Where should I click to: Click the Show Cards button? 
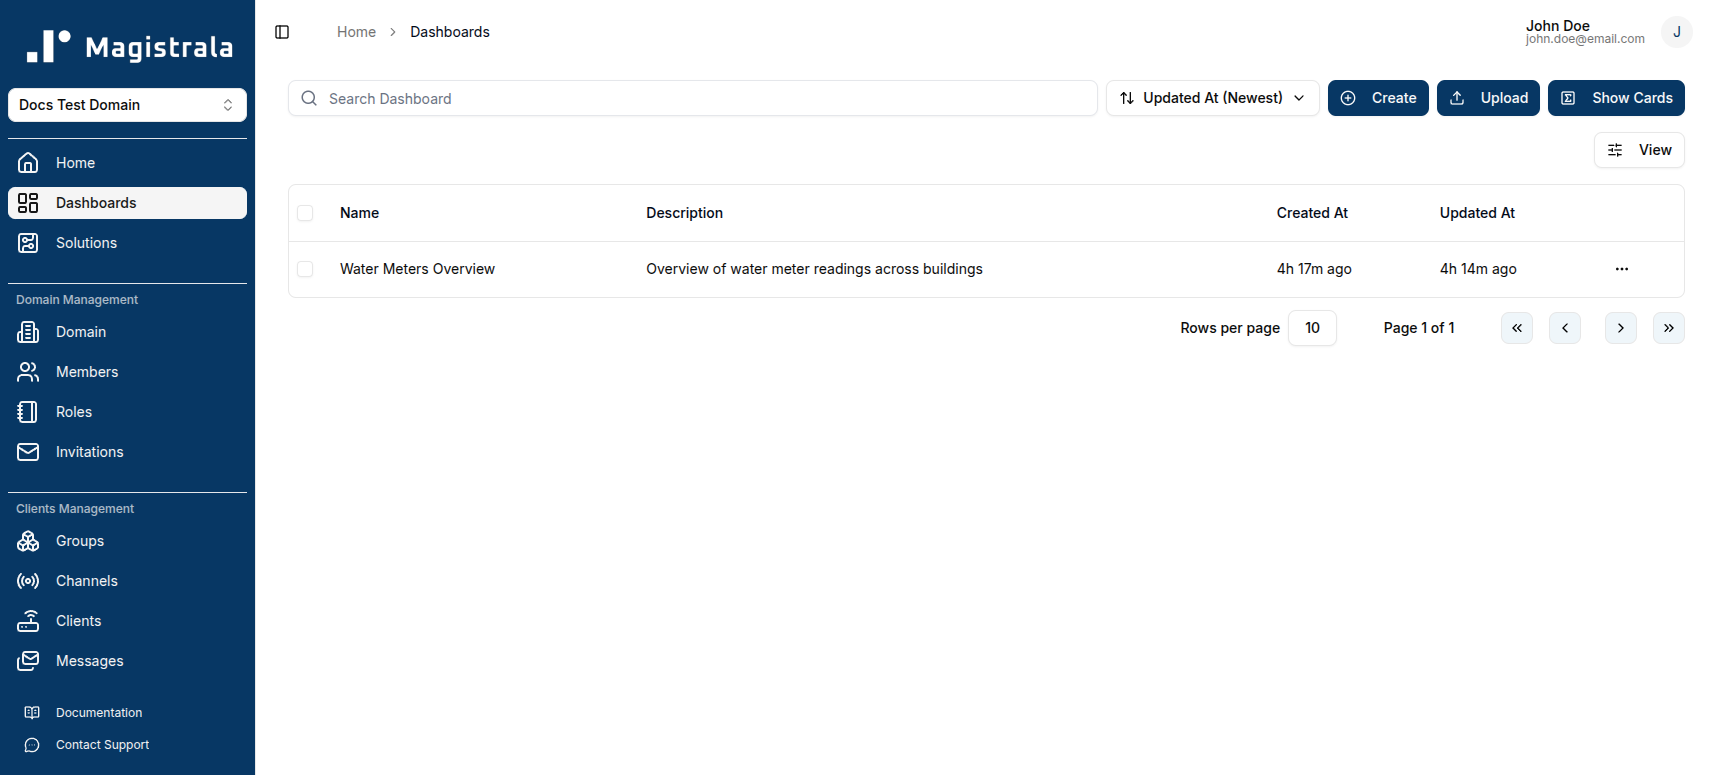point(1616,98)
